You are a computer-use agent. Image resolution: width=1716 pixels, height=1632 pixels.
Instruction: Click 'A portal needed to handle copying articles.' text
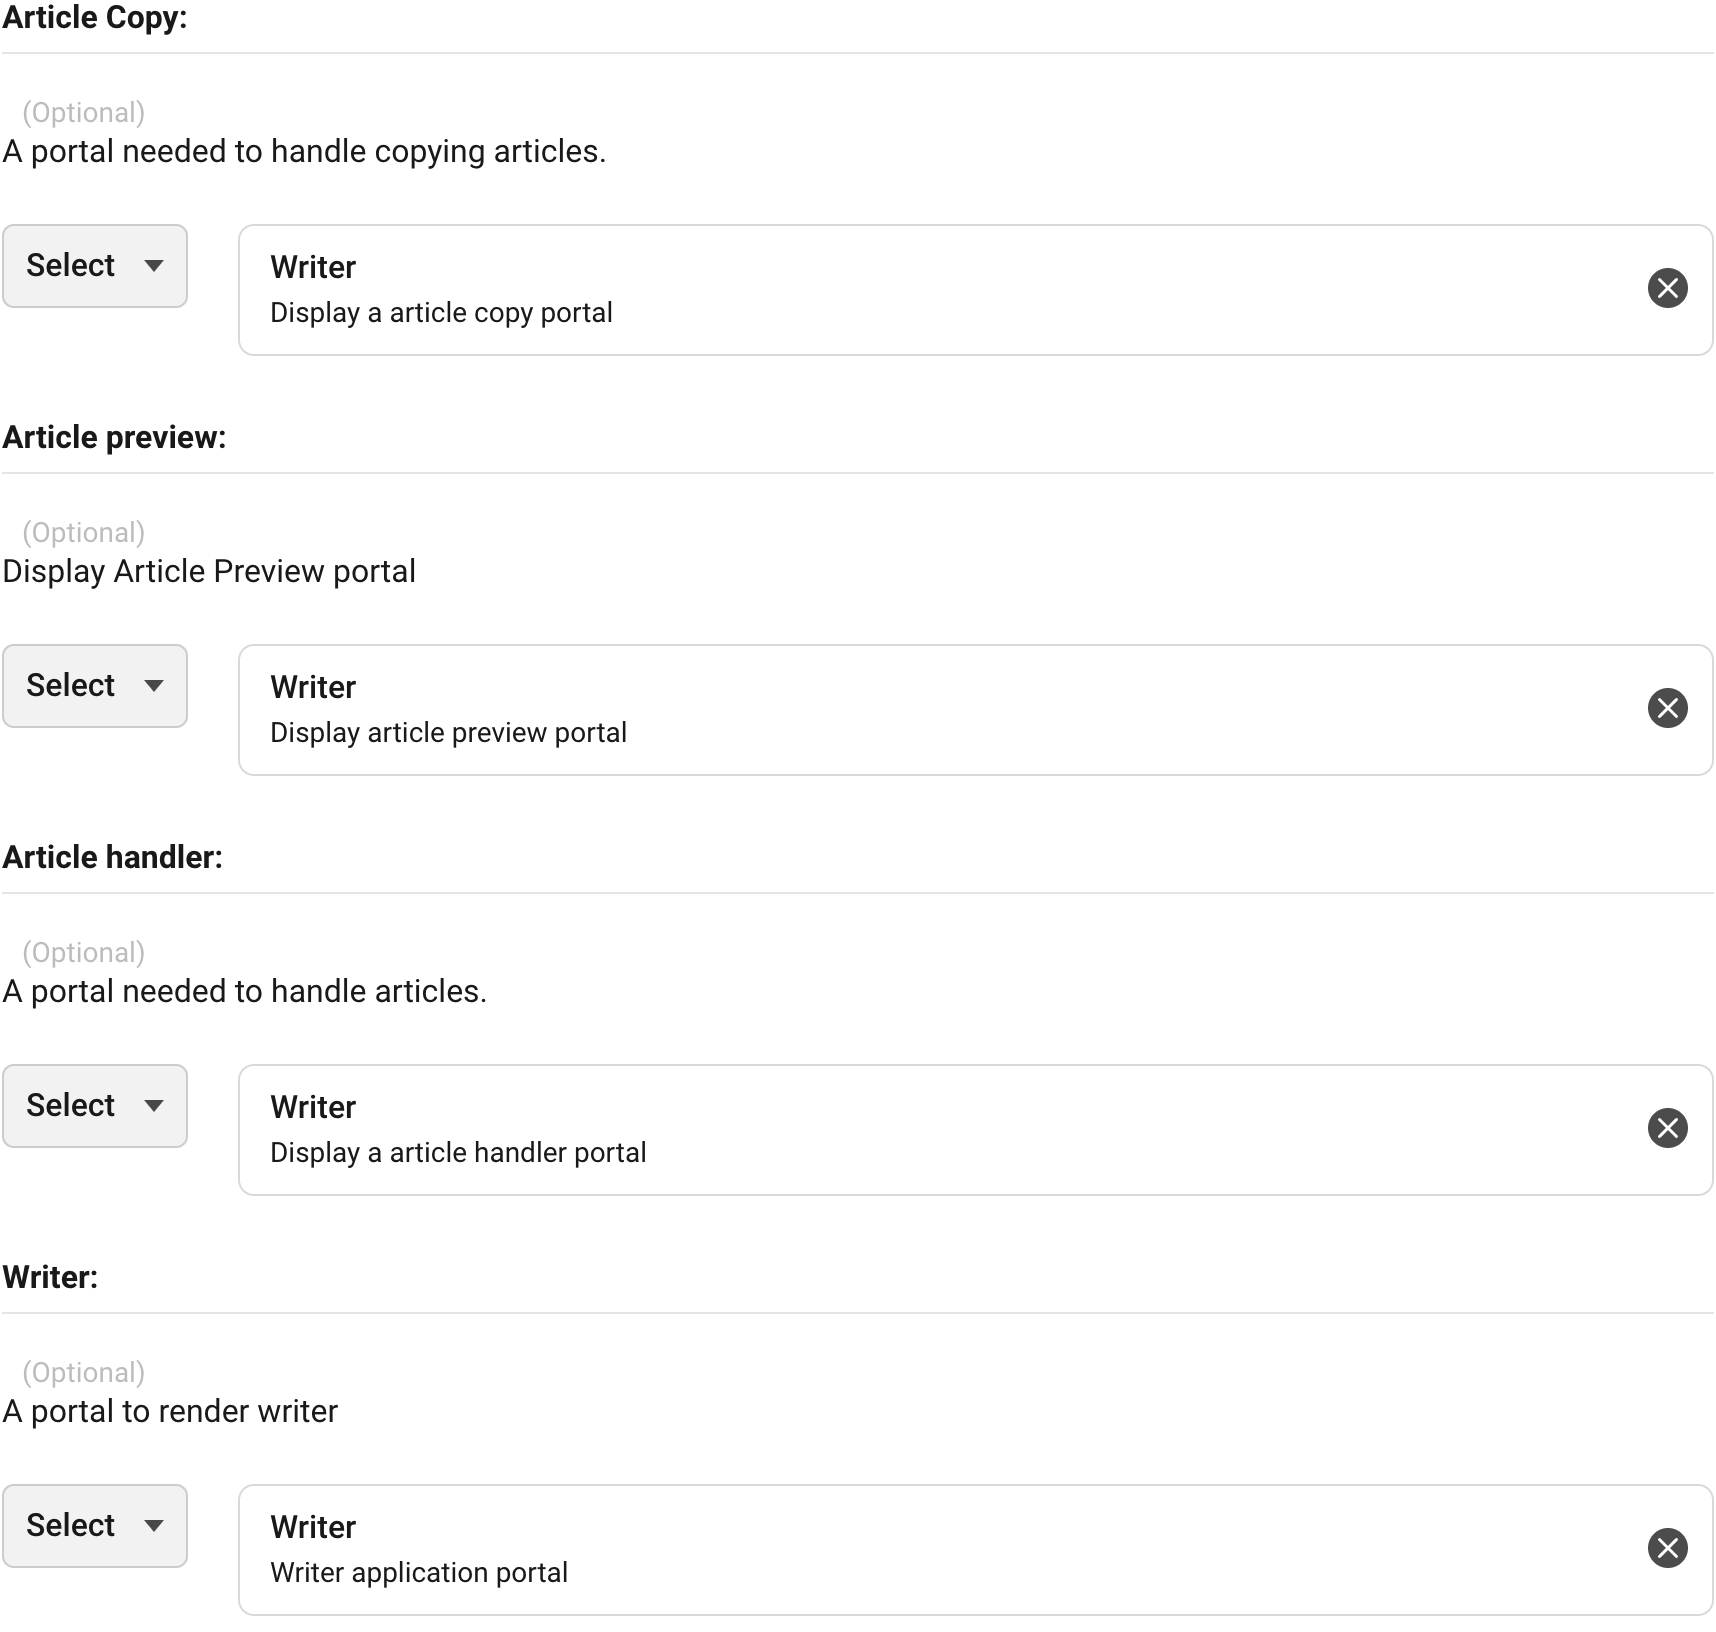coord(305,151)
